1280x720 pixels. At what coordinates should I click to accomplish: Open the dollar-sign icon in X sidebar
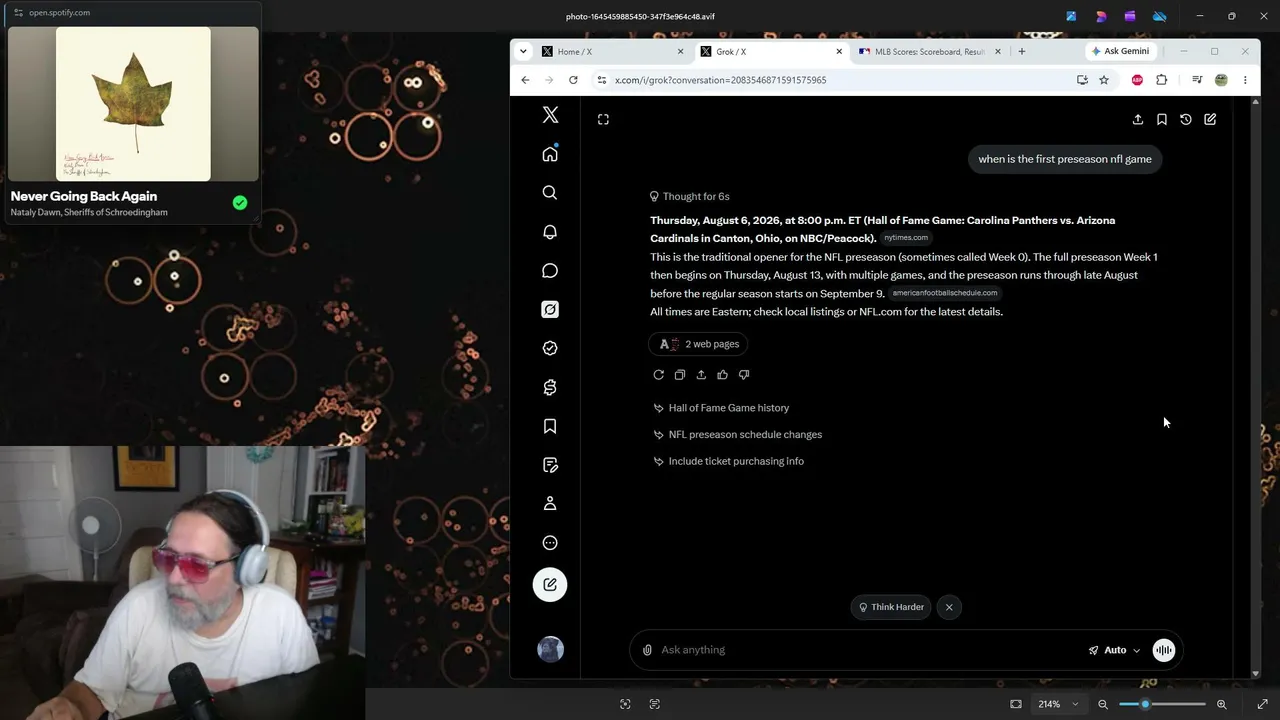coord(550,387)
